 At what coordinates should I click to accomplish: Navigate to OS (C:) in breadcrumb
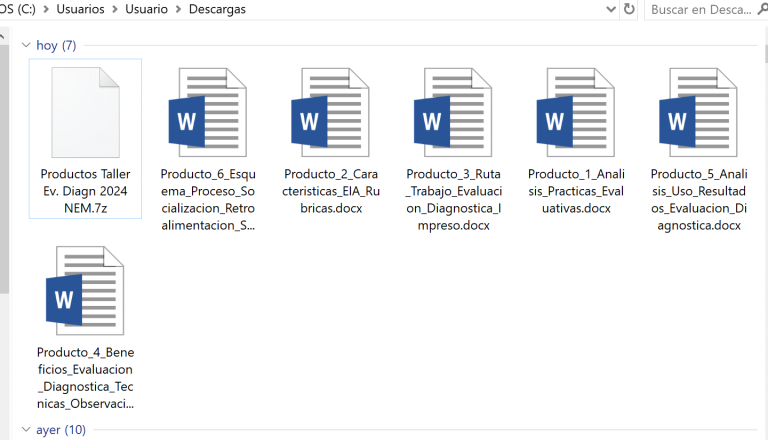pos(18,9)
